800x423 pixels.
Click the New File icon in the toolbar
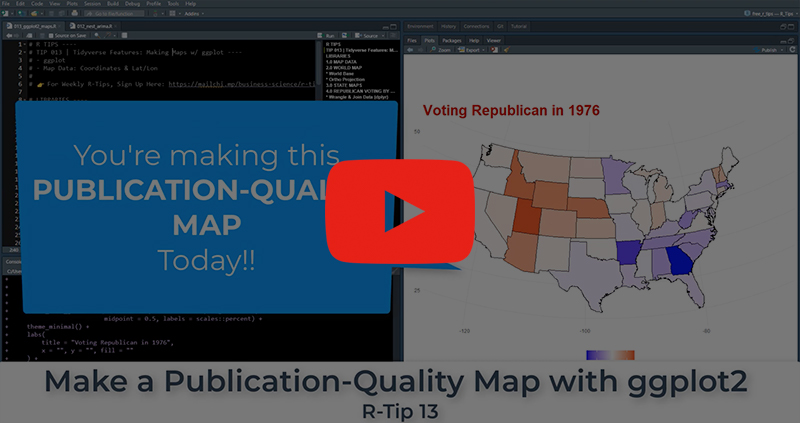pyautogui.click(x=7, y=13)
